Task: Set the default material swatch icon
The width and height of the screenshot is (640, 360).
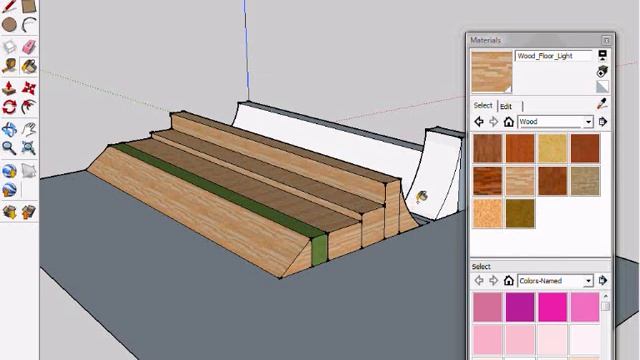Action: pyautogui.click(x=602, y=87)
